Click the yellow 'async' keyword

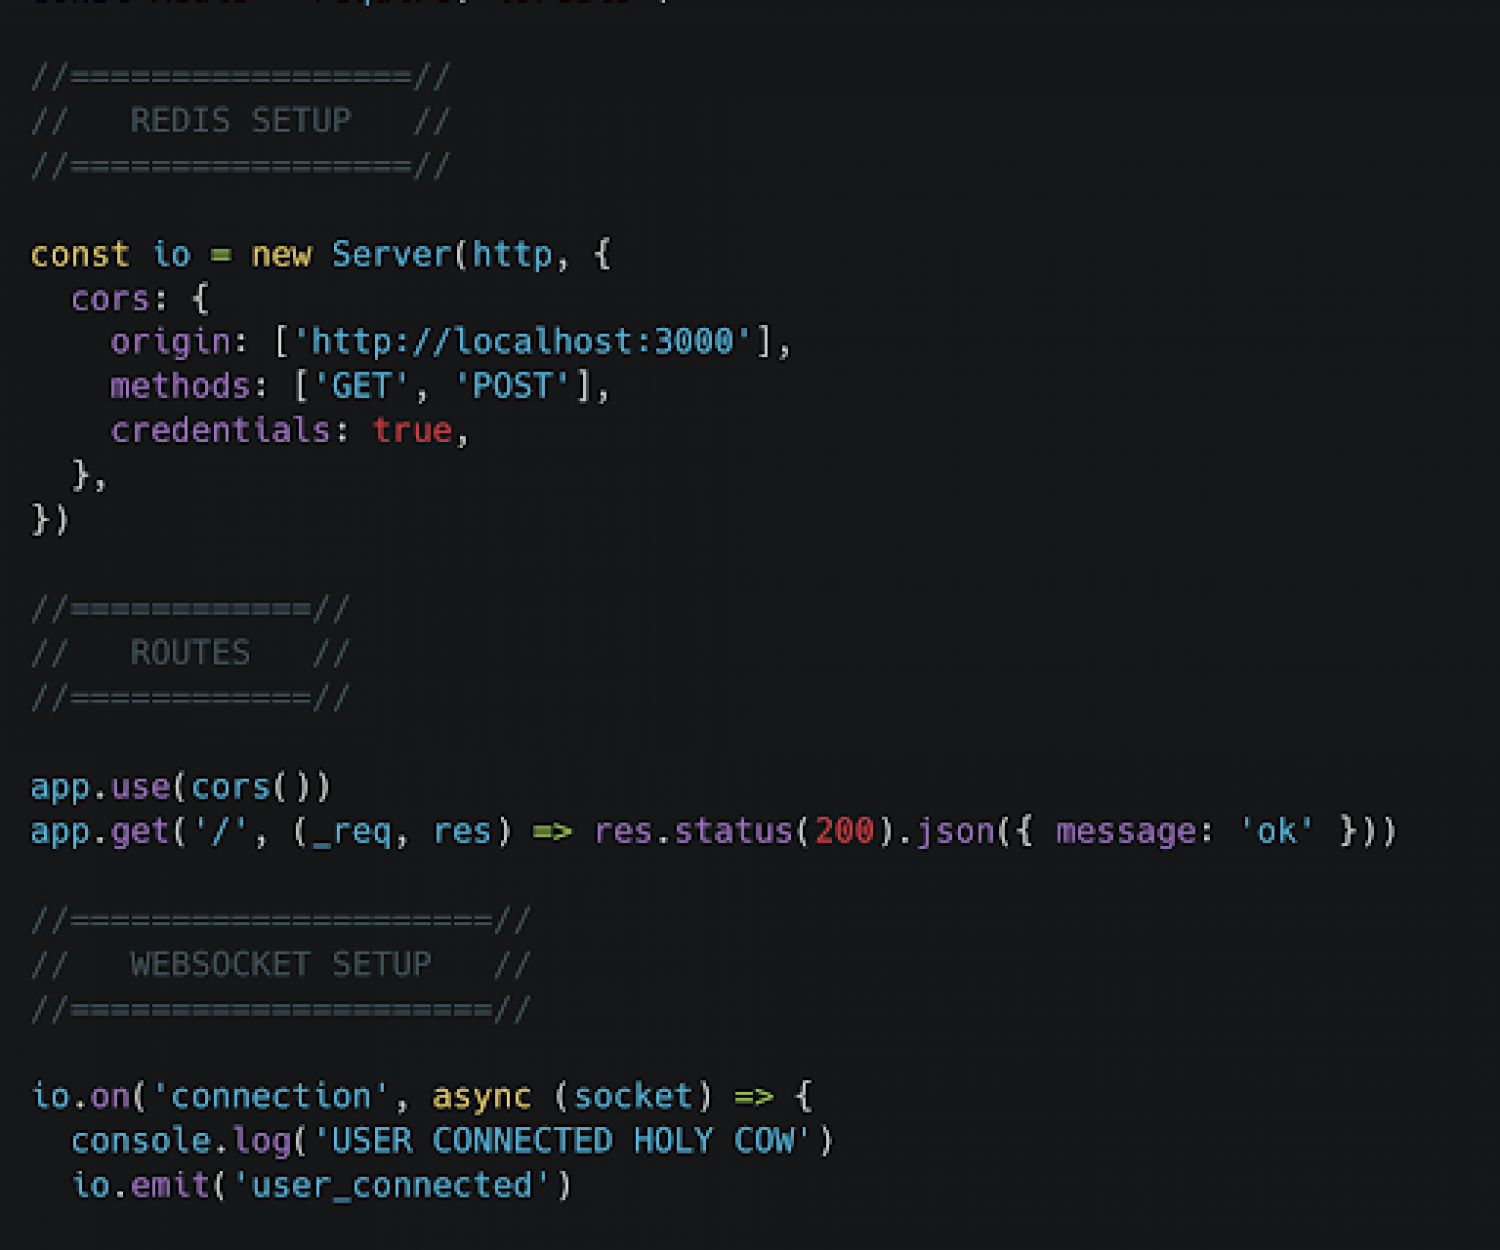point(481,1096)
